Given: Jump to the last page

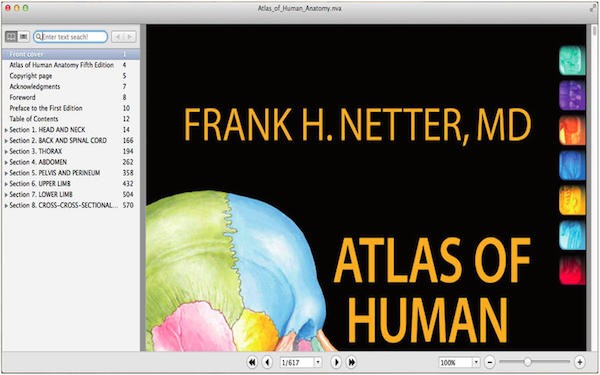Looking at the screenshot, I should [x=351, y=362].
